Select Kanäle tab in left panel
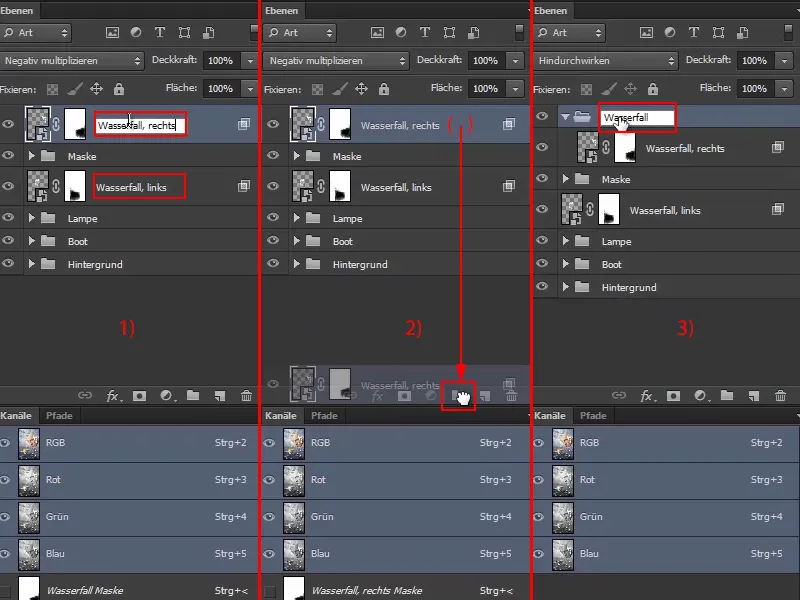This screenshot has width=800, height=600. coord(16,415)
